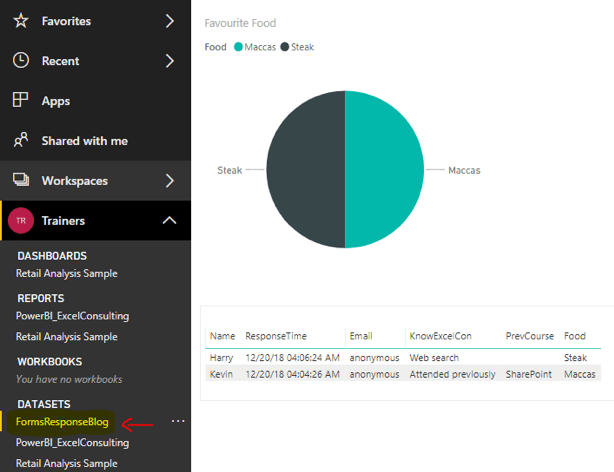The height and width of the screenshot is (472, 614).
Task: Sort by the KnowExcelCon column header
Action: [x=441, y=336]
